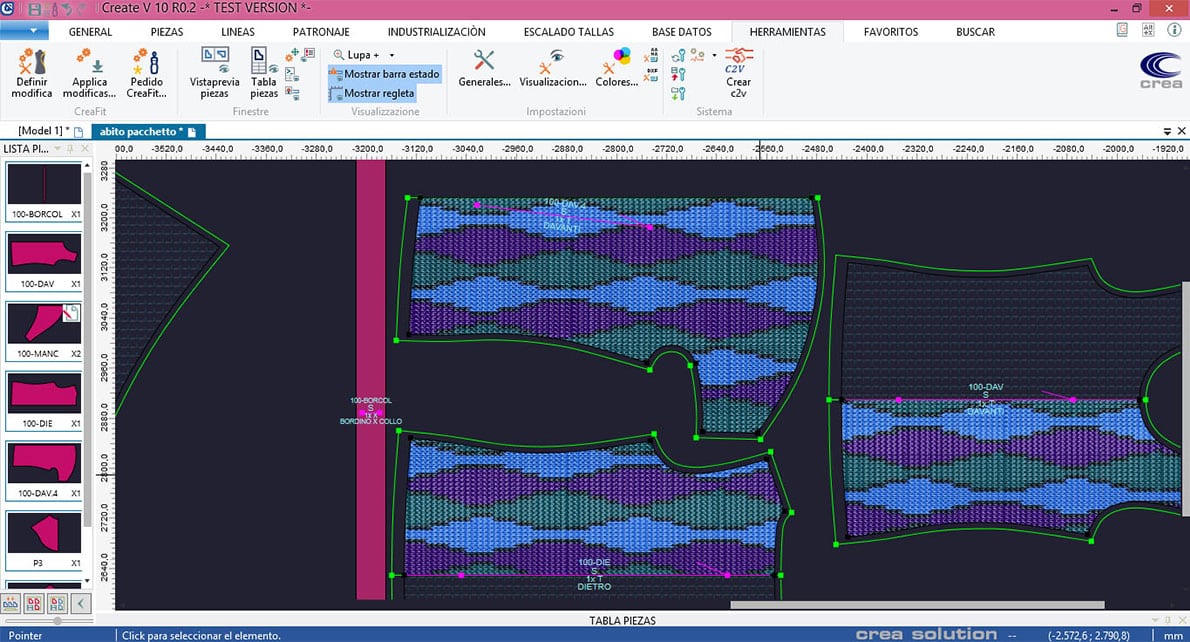Click the Applica modificas tool

(89, 73)
